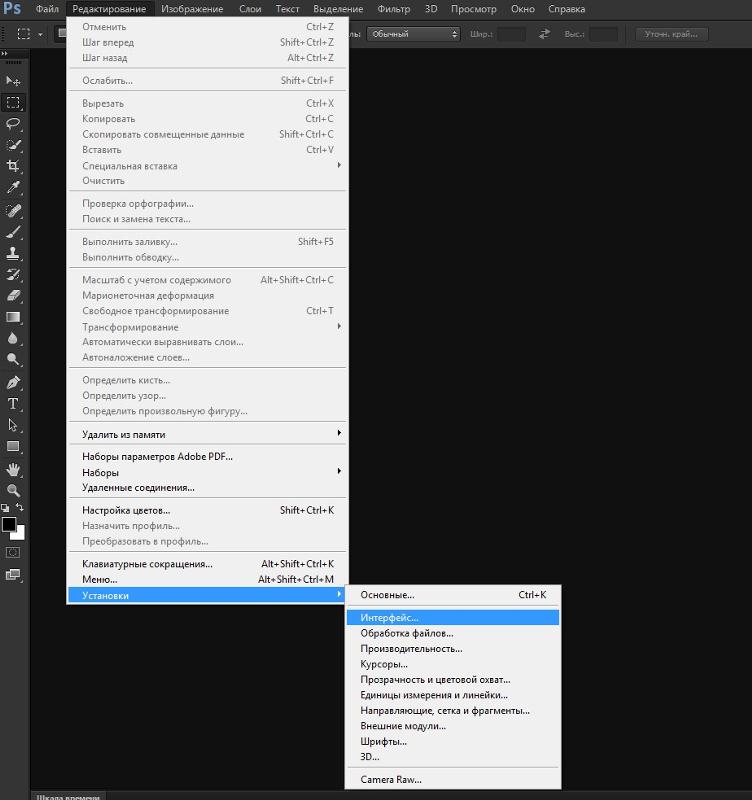Viewport: 752px width, 800px height.
Task: Select the Dodge tool
Action: pos(13,360)
